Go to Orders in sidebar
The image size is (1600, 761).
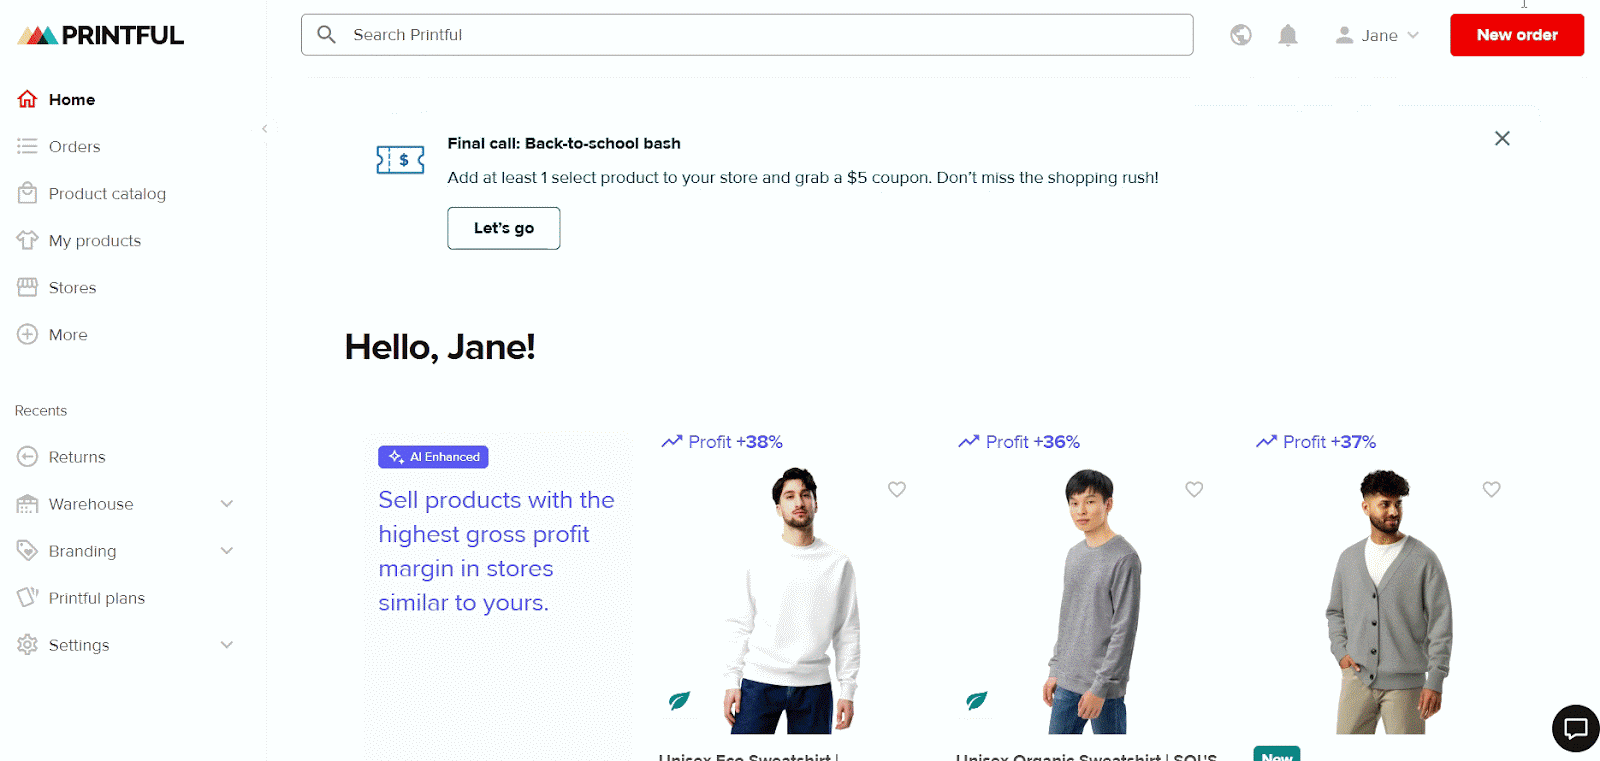coord(74,147)
